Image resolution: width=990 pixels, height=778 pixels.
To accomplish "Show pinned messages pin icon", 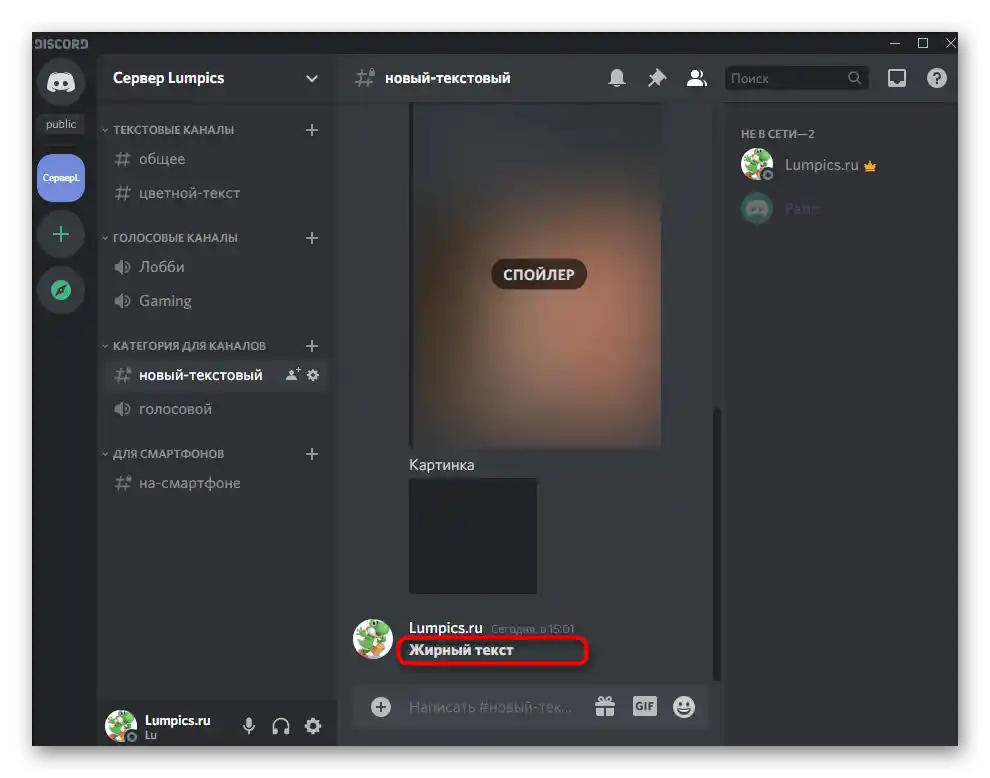I will (x=657, y=78).
